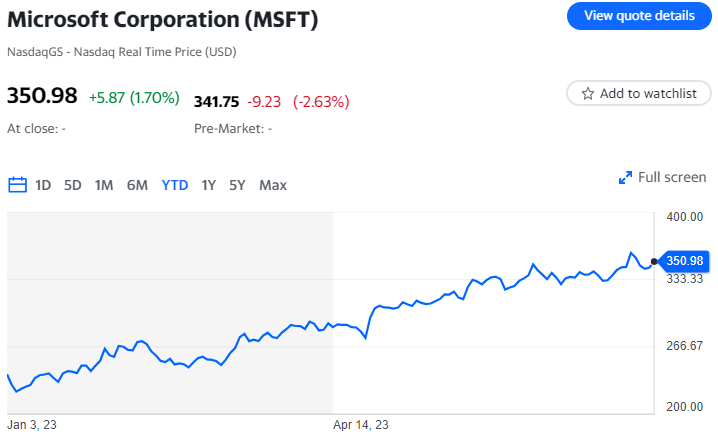Click the Jan 3, 23 axis date
The height and width of the screenshot is (446, 718).
[32, 425]
